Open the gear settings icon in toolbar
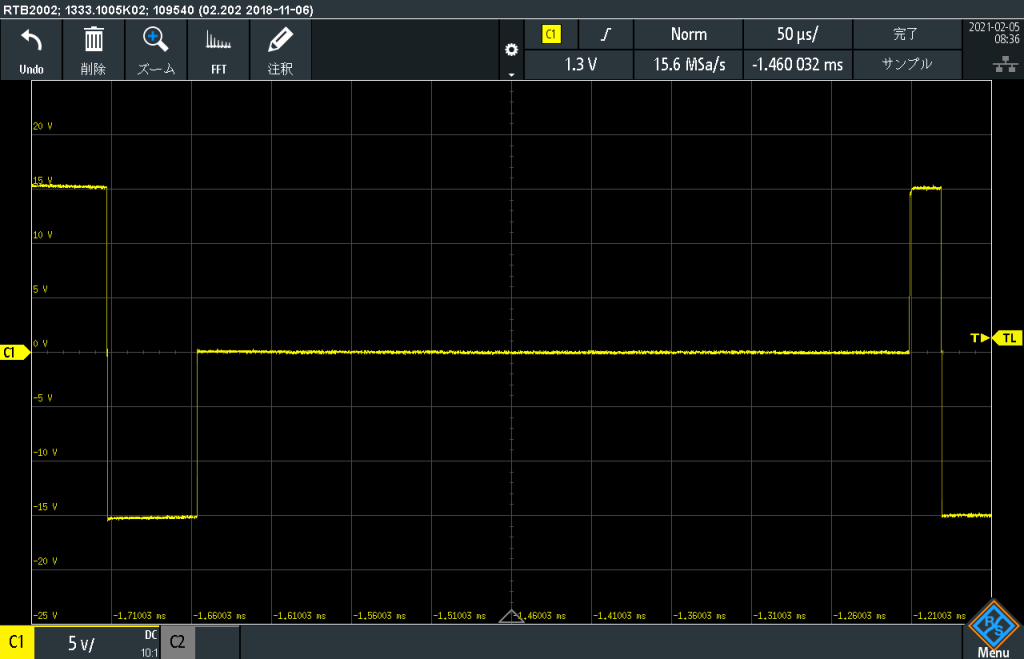 512,50
